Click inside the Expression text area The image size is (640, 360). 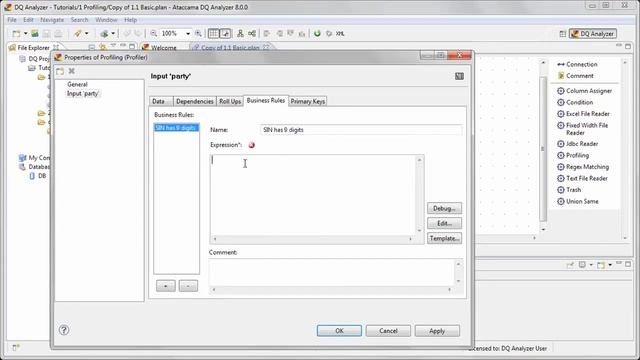pyautogui.click(x=313, y=195)
